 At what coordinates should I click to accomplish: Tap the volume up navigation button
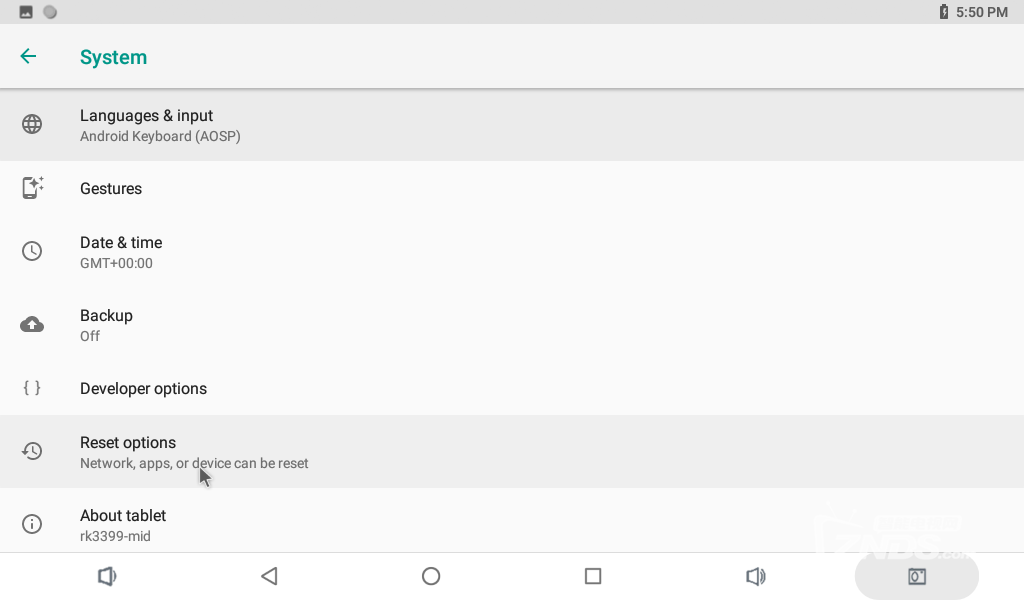click(756, 576)
